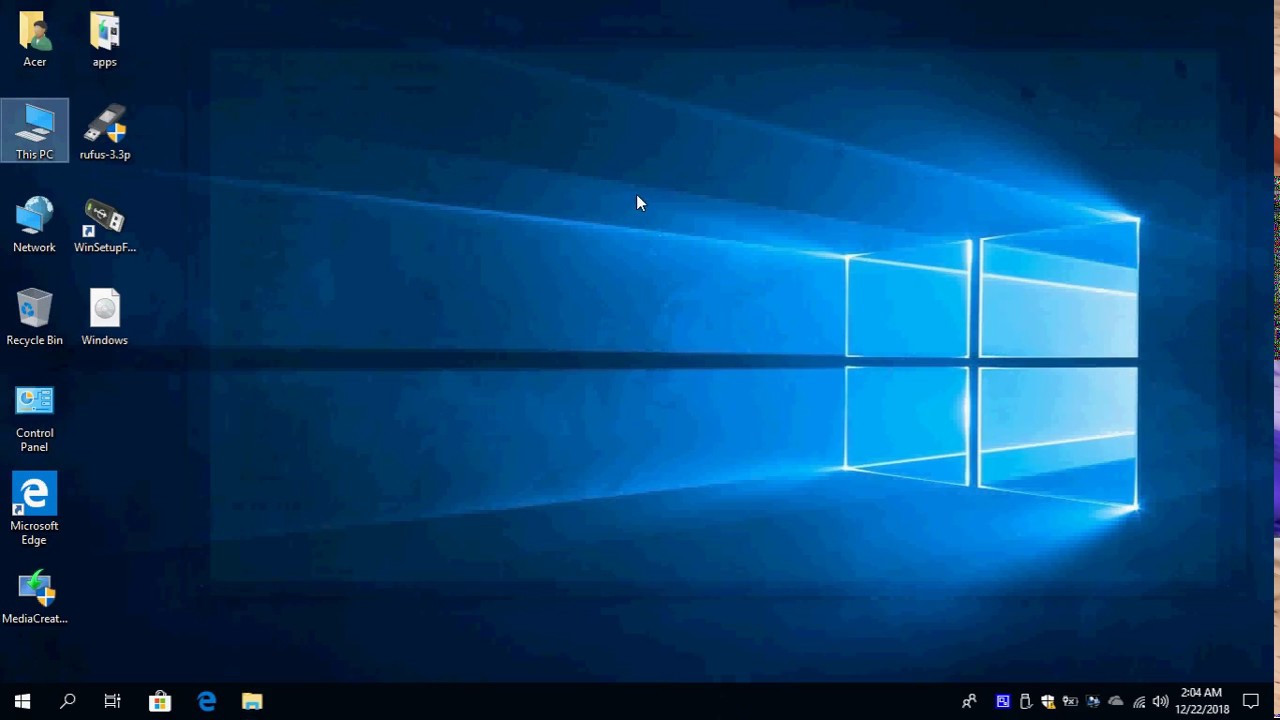This screenshot has height=720, width=1280.
Task: Select Microsoft Edge desktop shortcut
Action: point(35,510)
